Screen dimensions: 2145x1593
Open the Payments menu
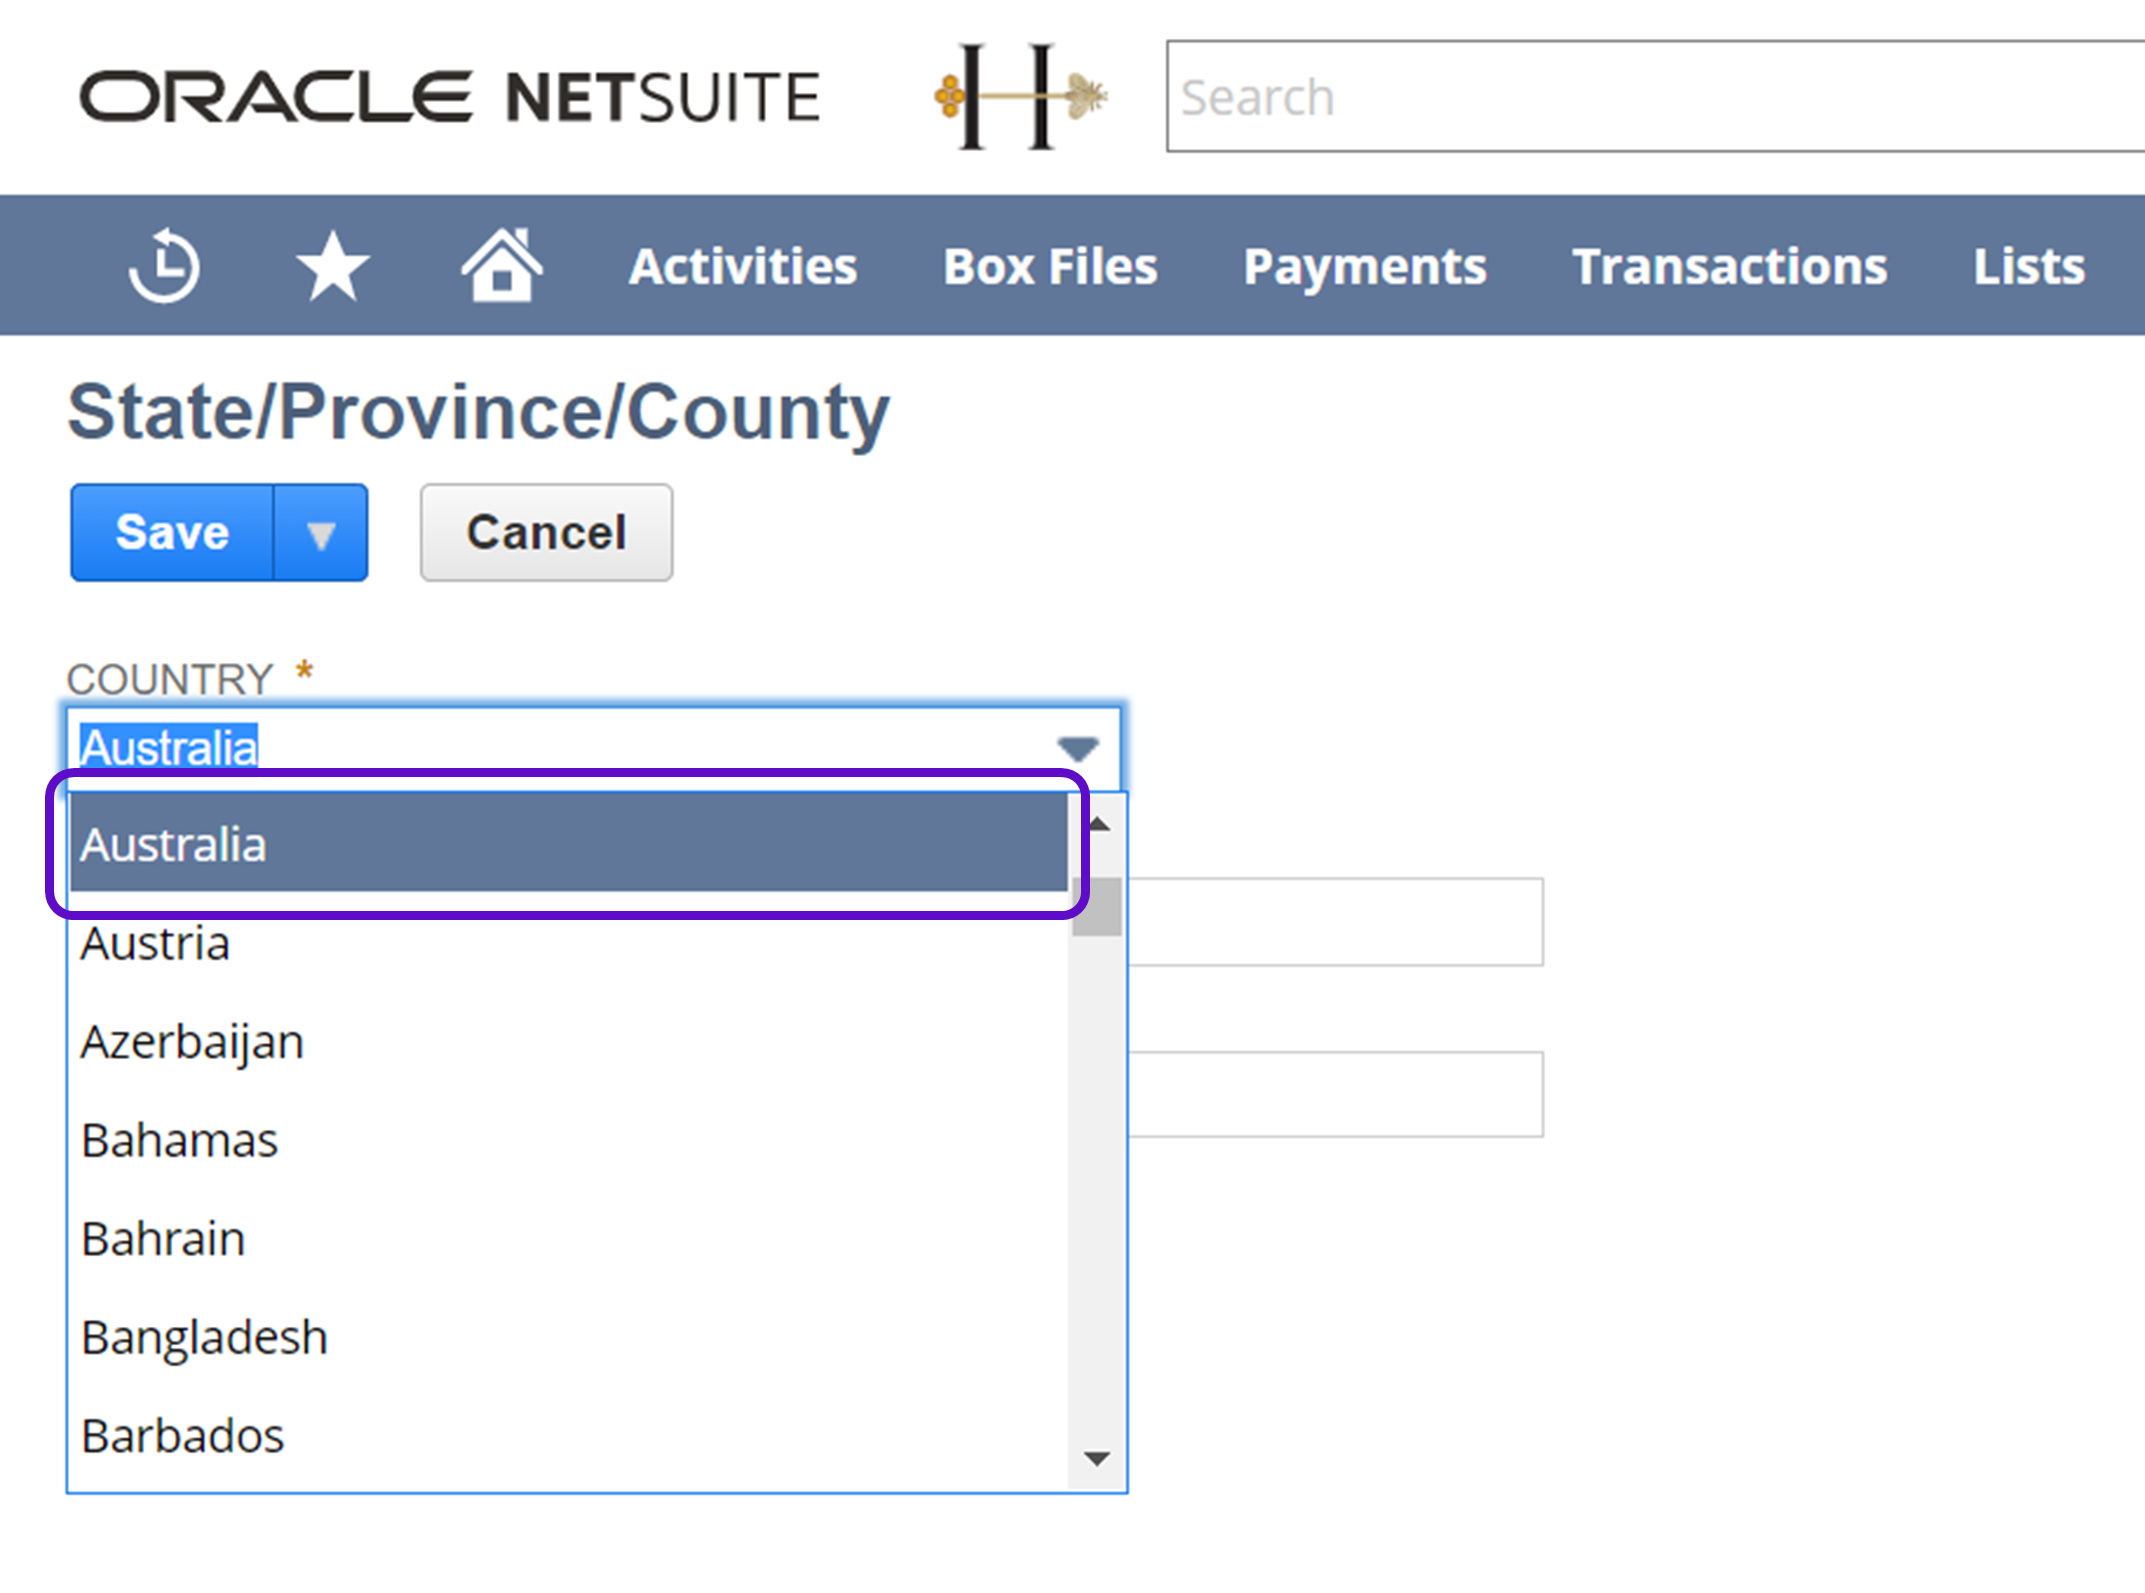(1364, 266)
